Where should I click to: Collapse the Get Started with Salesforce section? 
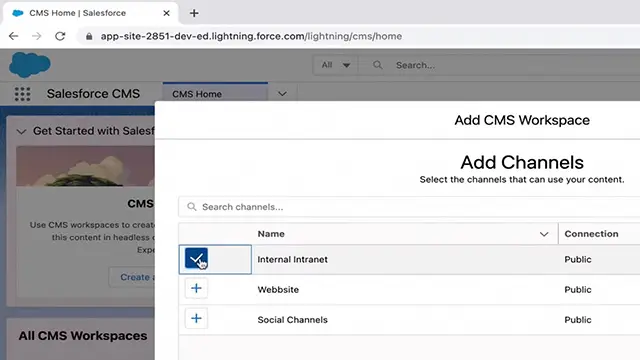click(22, 131)
